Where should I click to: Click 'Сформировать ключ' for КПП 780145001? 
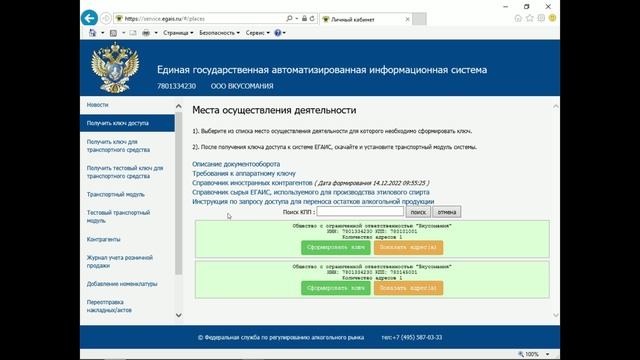[x=336, y=288]
